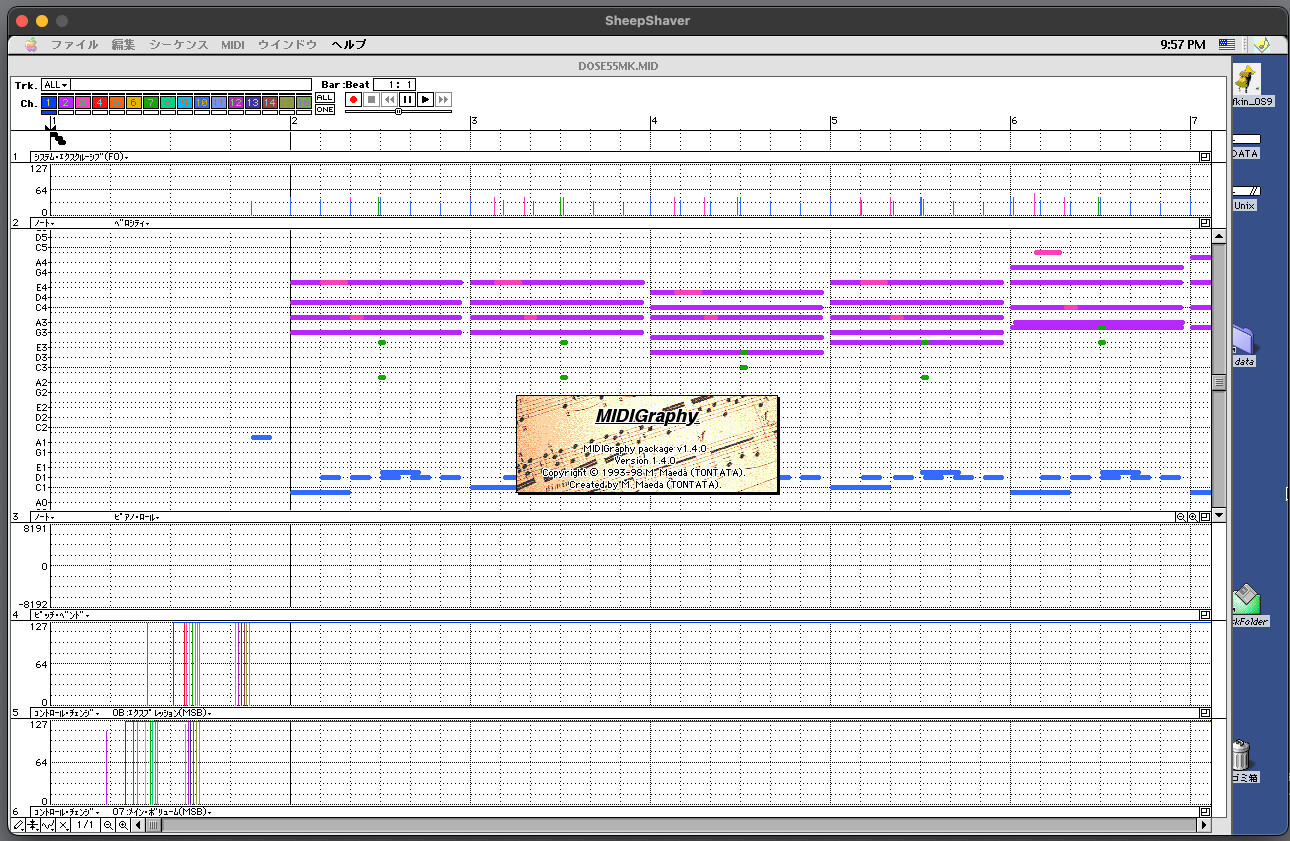
Task: Toggle MIDI channel 4 red button
Action: pyautogui.click(x=99, y=103)
